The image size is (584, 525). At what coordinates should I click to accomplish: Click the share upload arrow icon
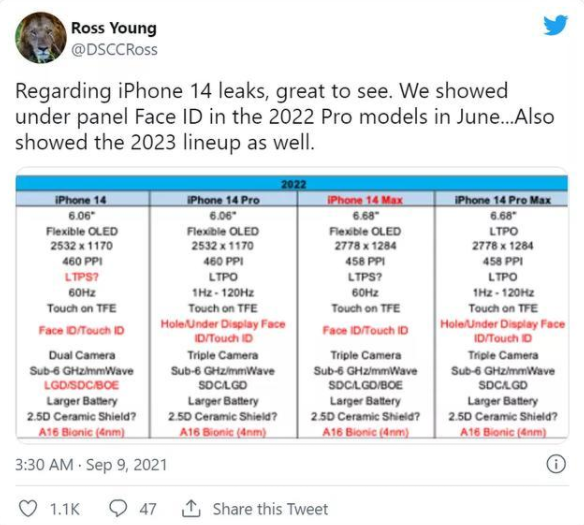coord(191,509)
